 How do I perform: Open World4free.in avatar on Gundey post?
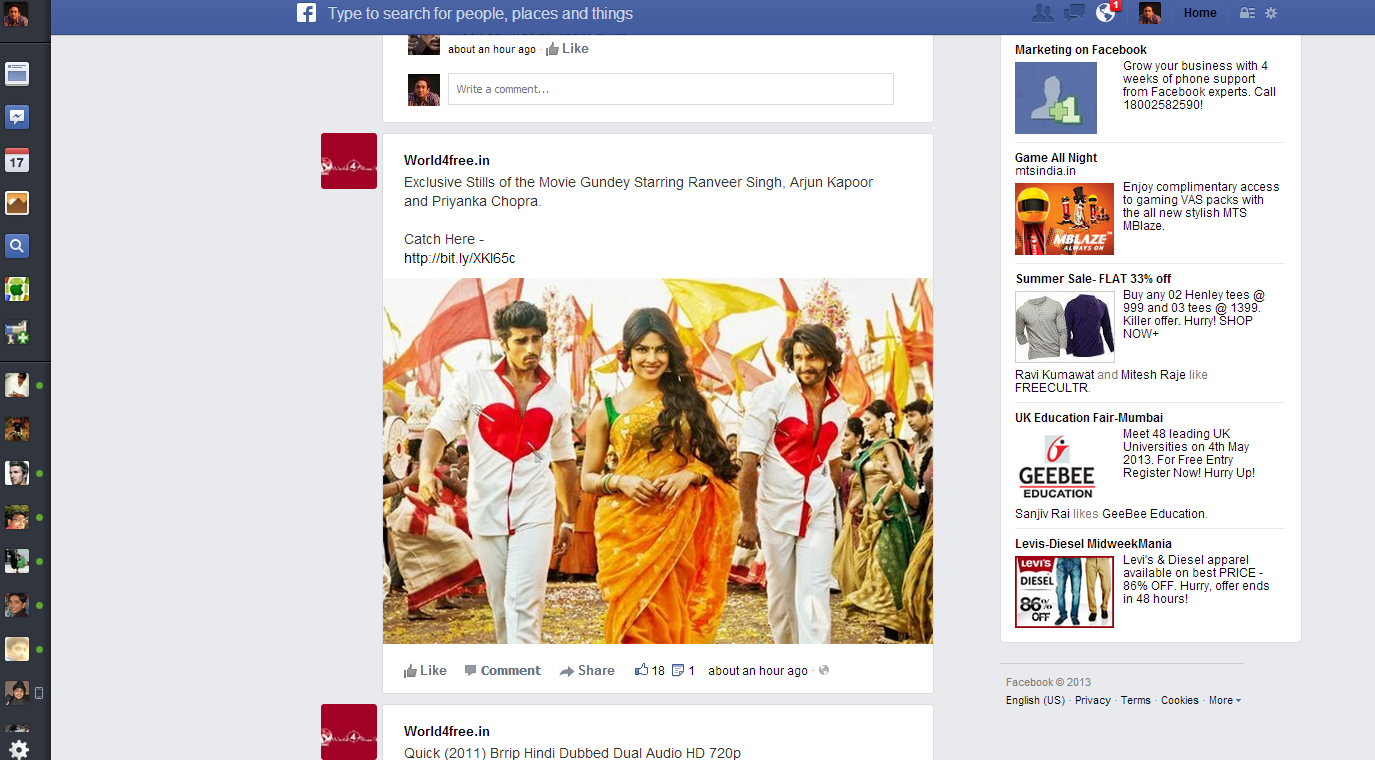[x=349, y=161]
